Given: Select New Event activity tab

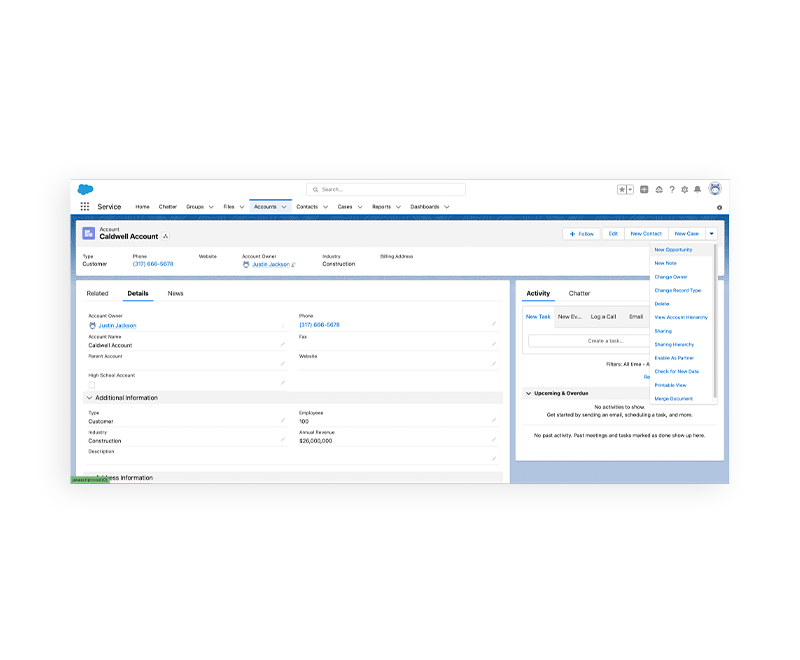Looking at the screenshot, I should click(x=569, y=317).
